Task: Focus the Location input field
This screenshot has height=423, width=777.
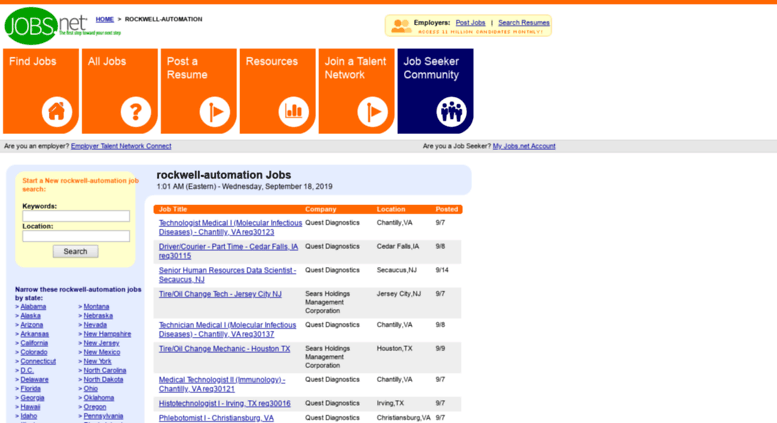Action: [x=76, y=236]
